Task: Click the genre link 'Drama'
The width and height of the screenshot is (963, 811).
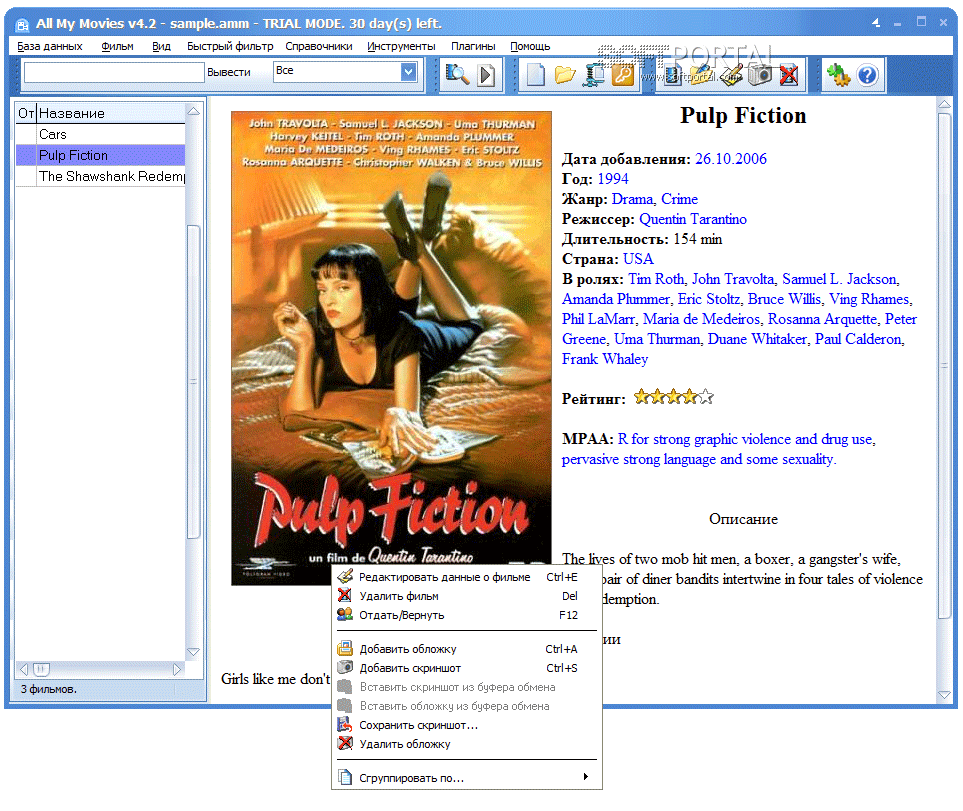Action: coord(632,199)
